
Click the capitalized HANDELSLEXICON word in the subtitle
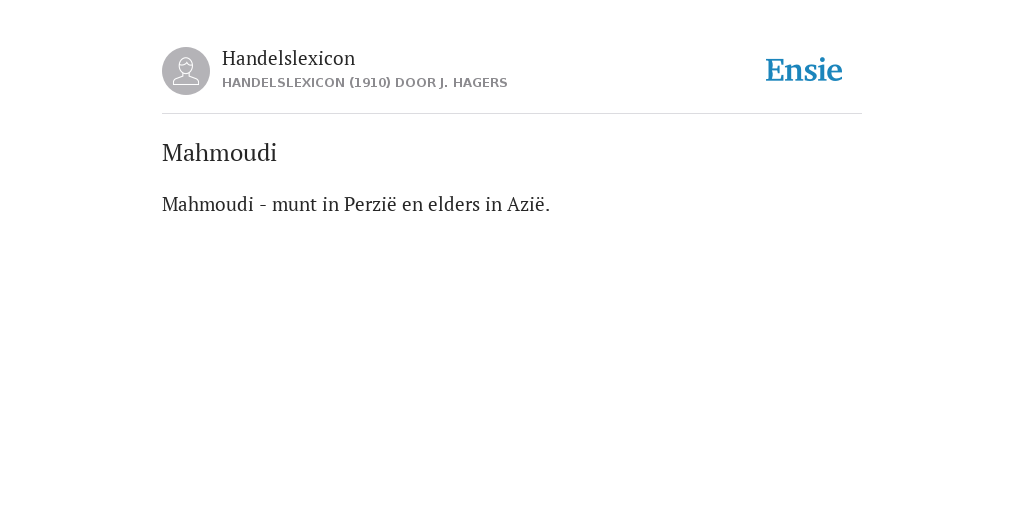pyautogui.click(x=283, y=83)
